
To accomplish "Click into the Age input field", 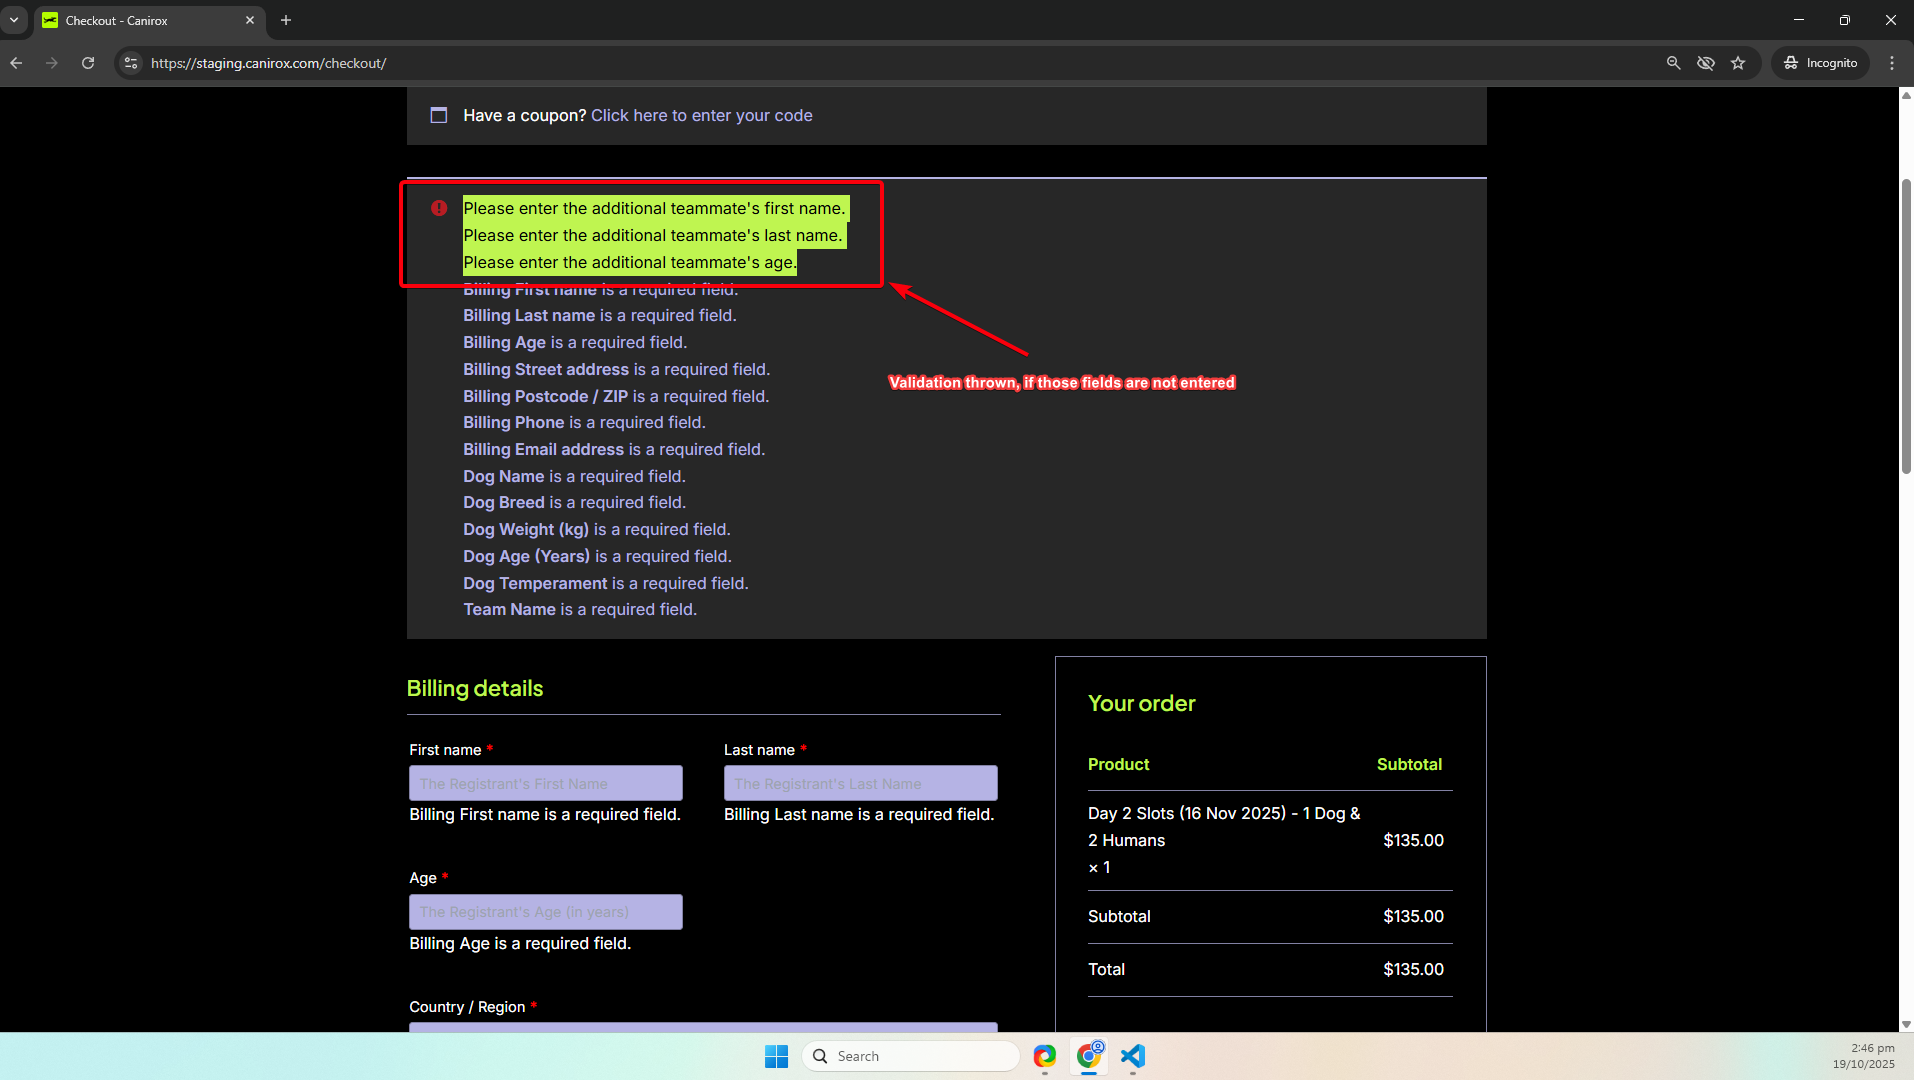I will pyautogui.click(x=545, y=912).
